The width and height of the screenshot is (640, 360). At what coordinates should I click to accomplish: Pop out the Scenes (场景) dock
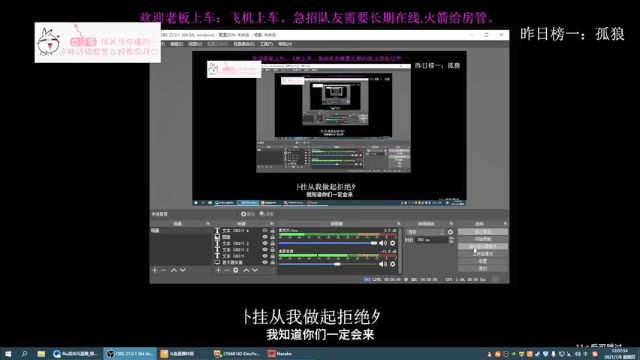pos(208,224)
